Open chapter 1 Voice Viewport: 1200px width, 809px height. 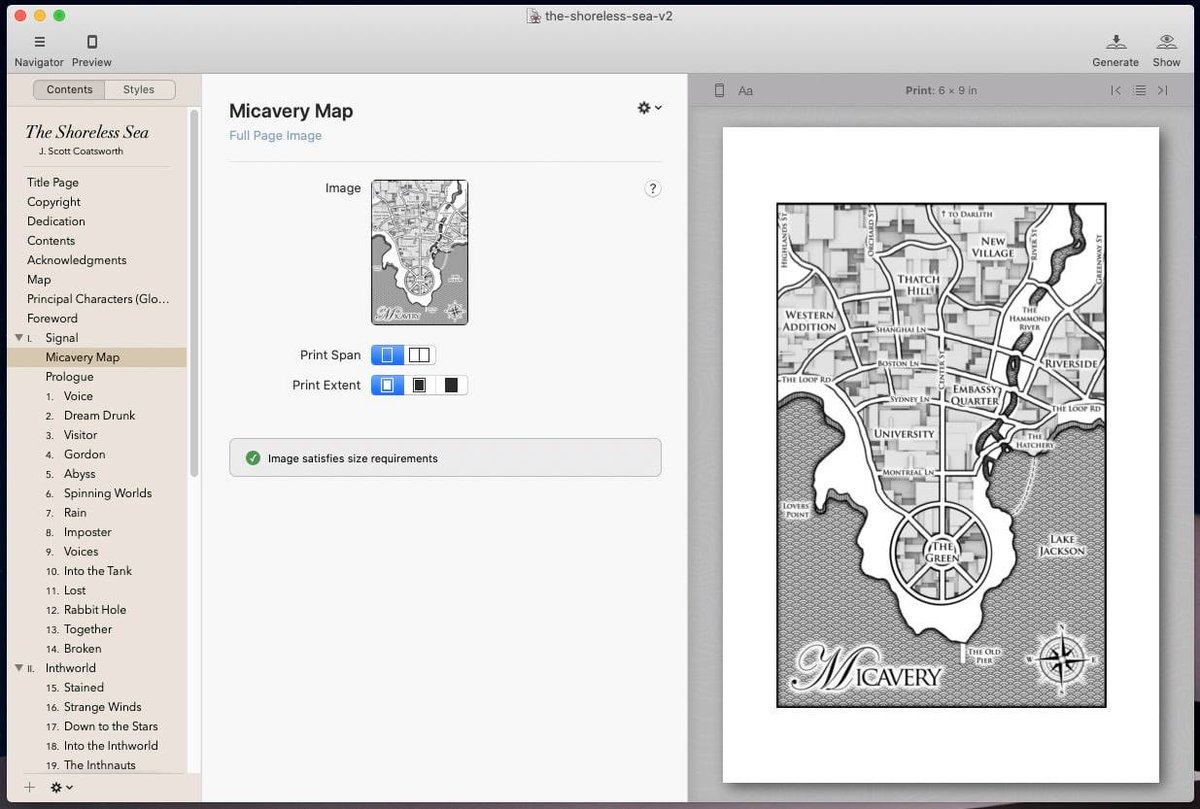pos(78,397)
